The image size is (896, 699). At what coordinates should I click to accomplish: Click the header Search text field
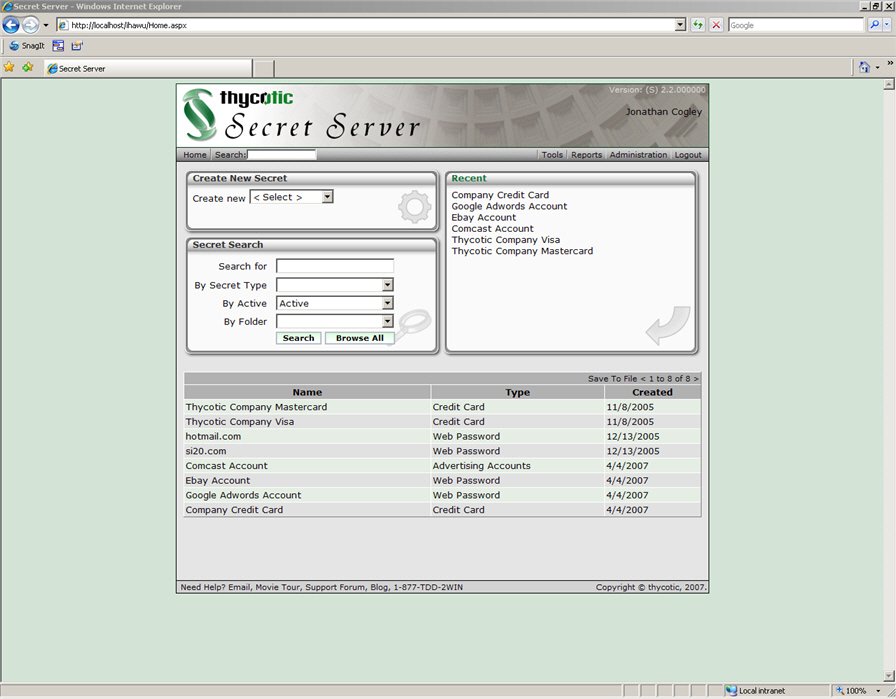pos(282,155)
